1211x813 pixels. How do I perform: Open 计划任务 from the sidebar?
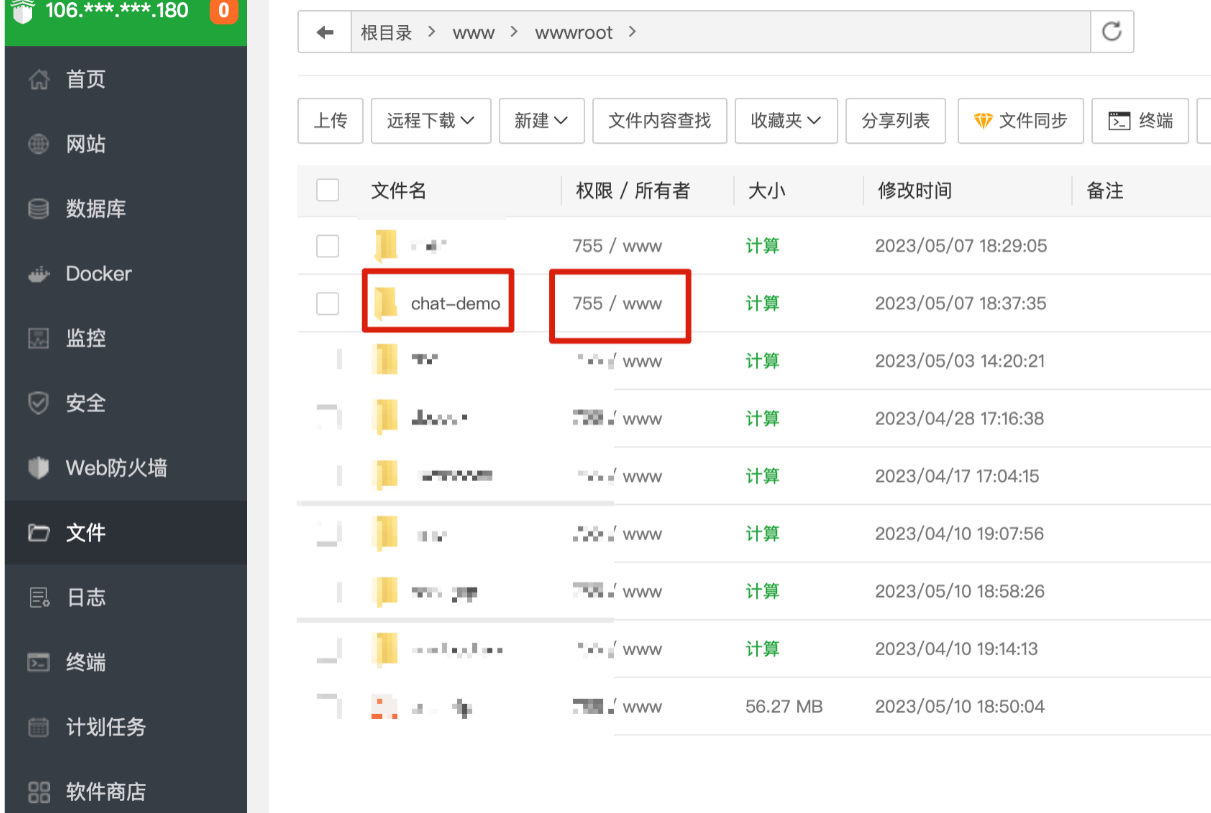(105, 727)
